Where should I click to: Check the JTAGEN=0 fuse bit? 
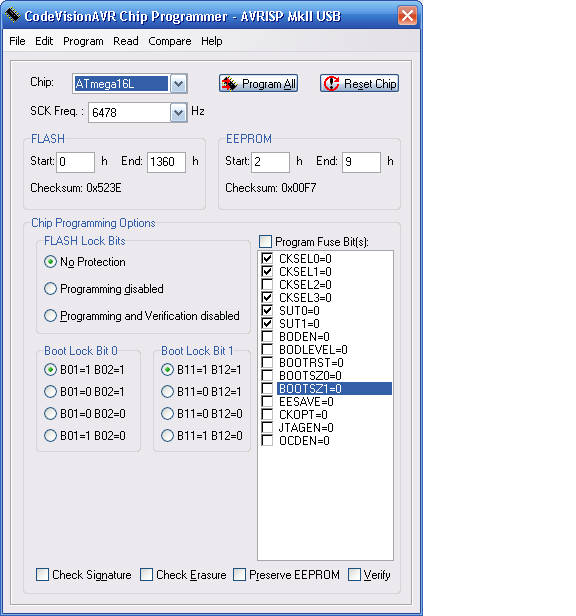pos(267,427)
